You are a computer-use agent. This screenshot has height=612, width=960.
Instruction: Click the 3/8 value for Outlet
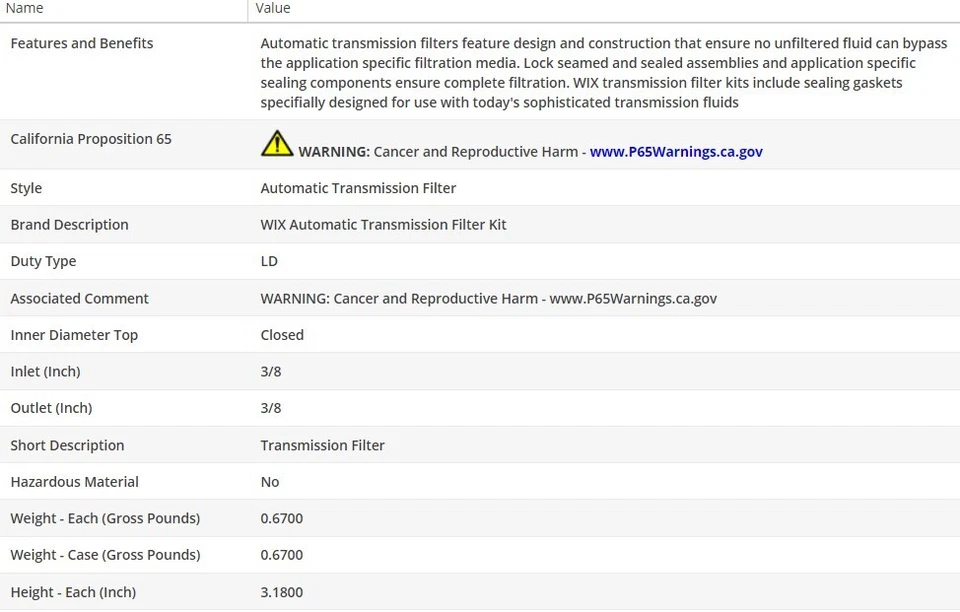(x=271, y=408)
